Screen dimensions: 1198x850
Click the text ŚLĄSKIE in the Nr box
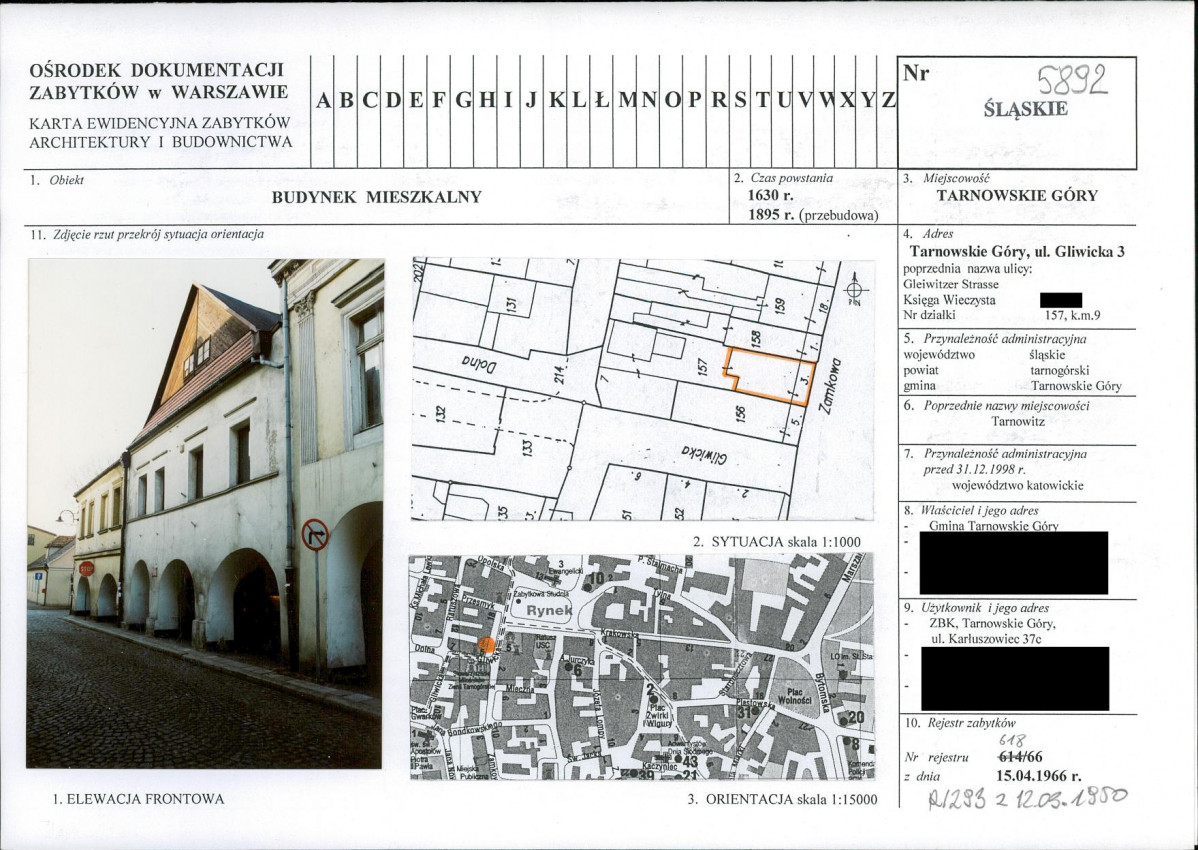click(1025, 109)
